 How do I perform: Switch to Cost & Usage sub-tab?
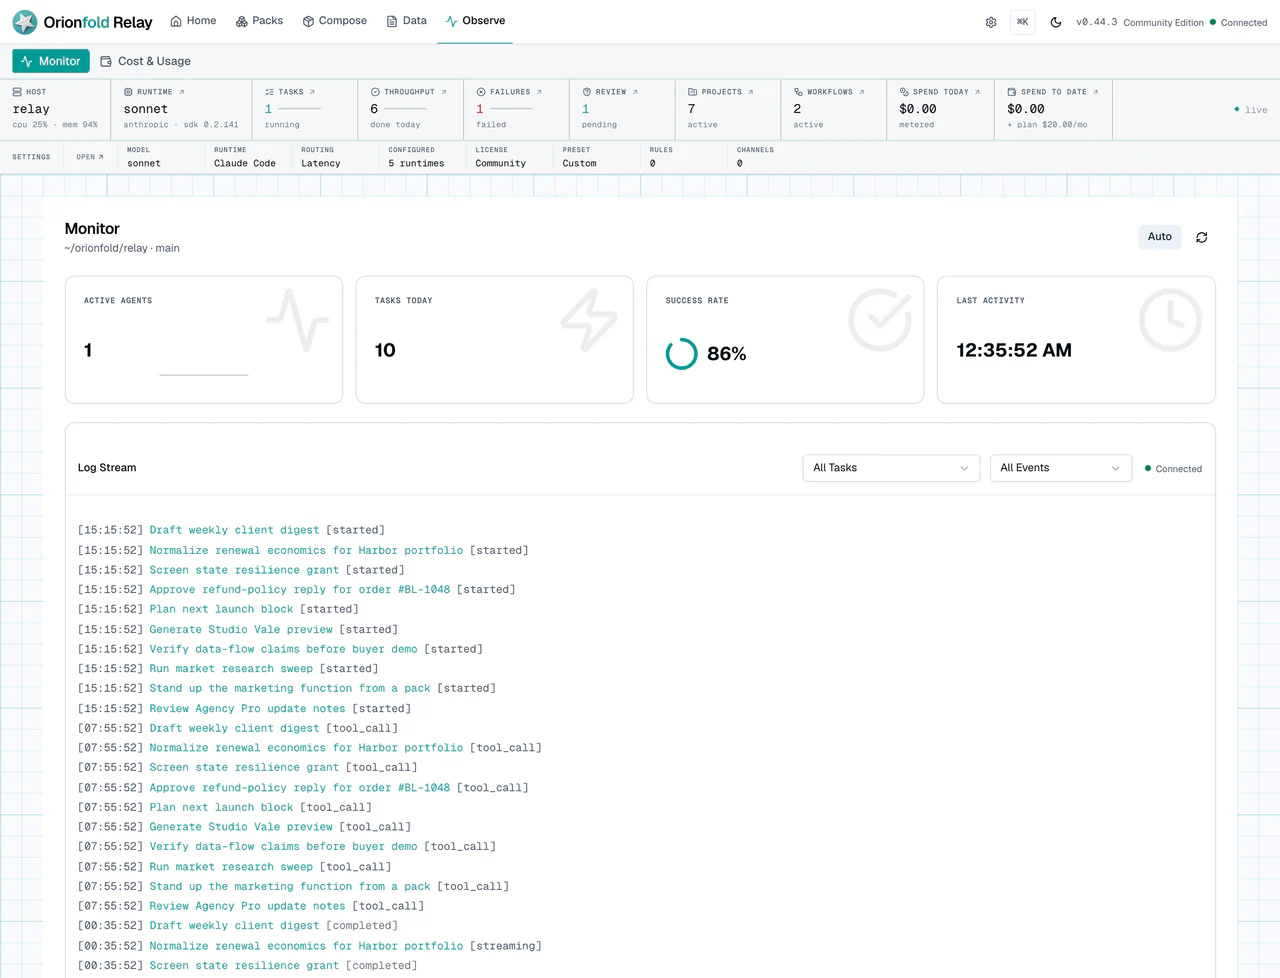pos(146,61)
